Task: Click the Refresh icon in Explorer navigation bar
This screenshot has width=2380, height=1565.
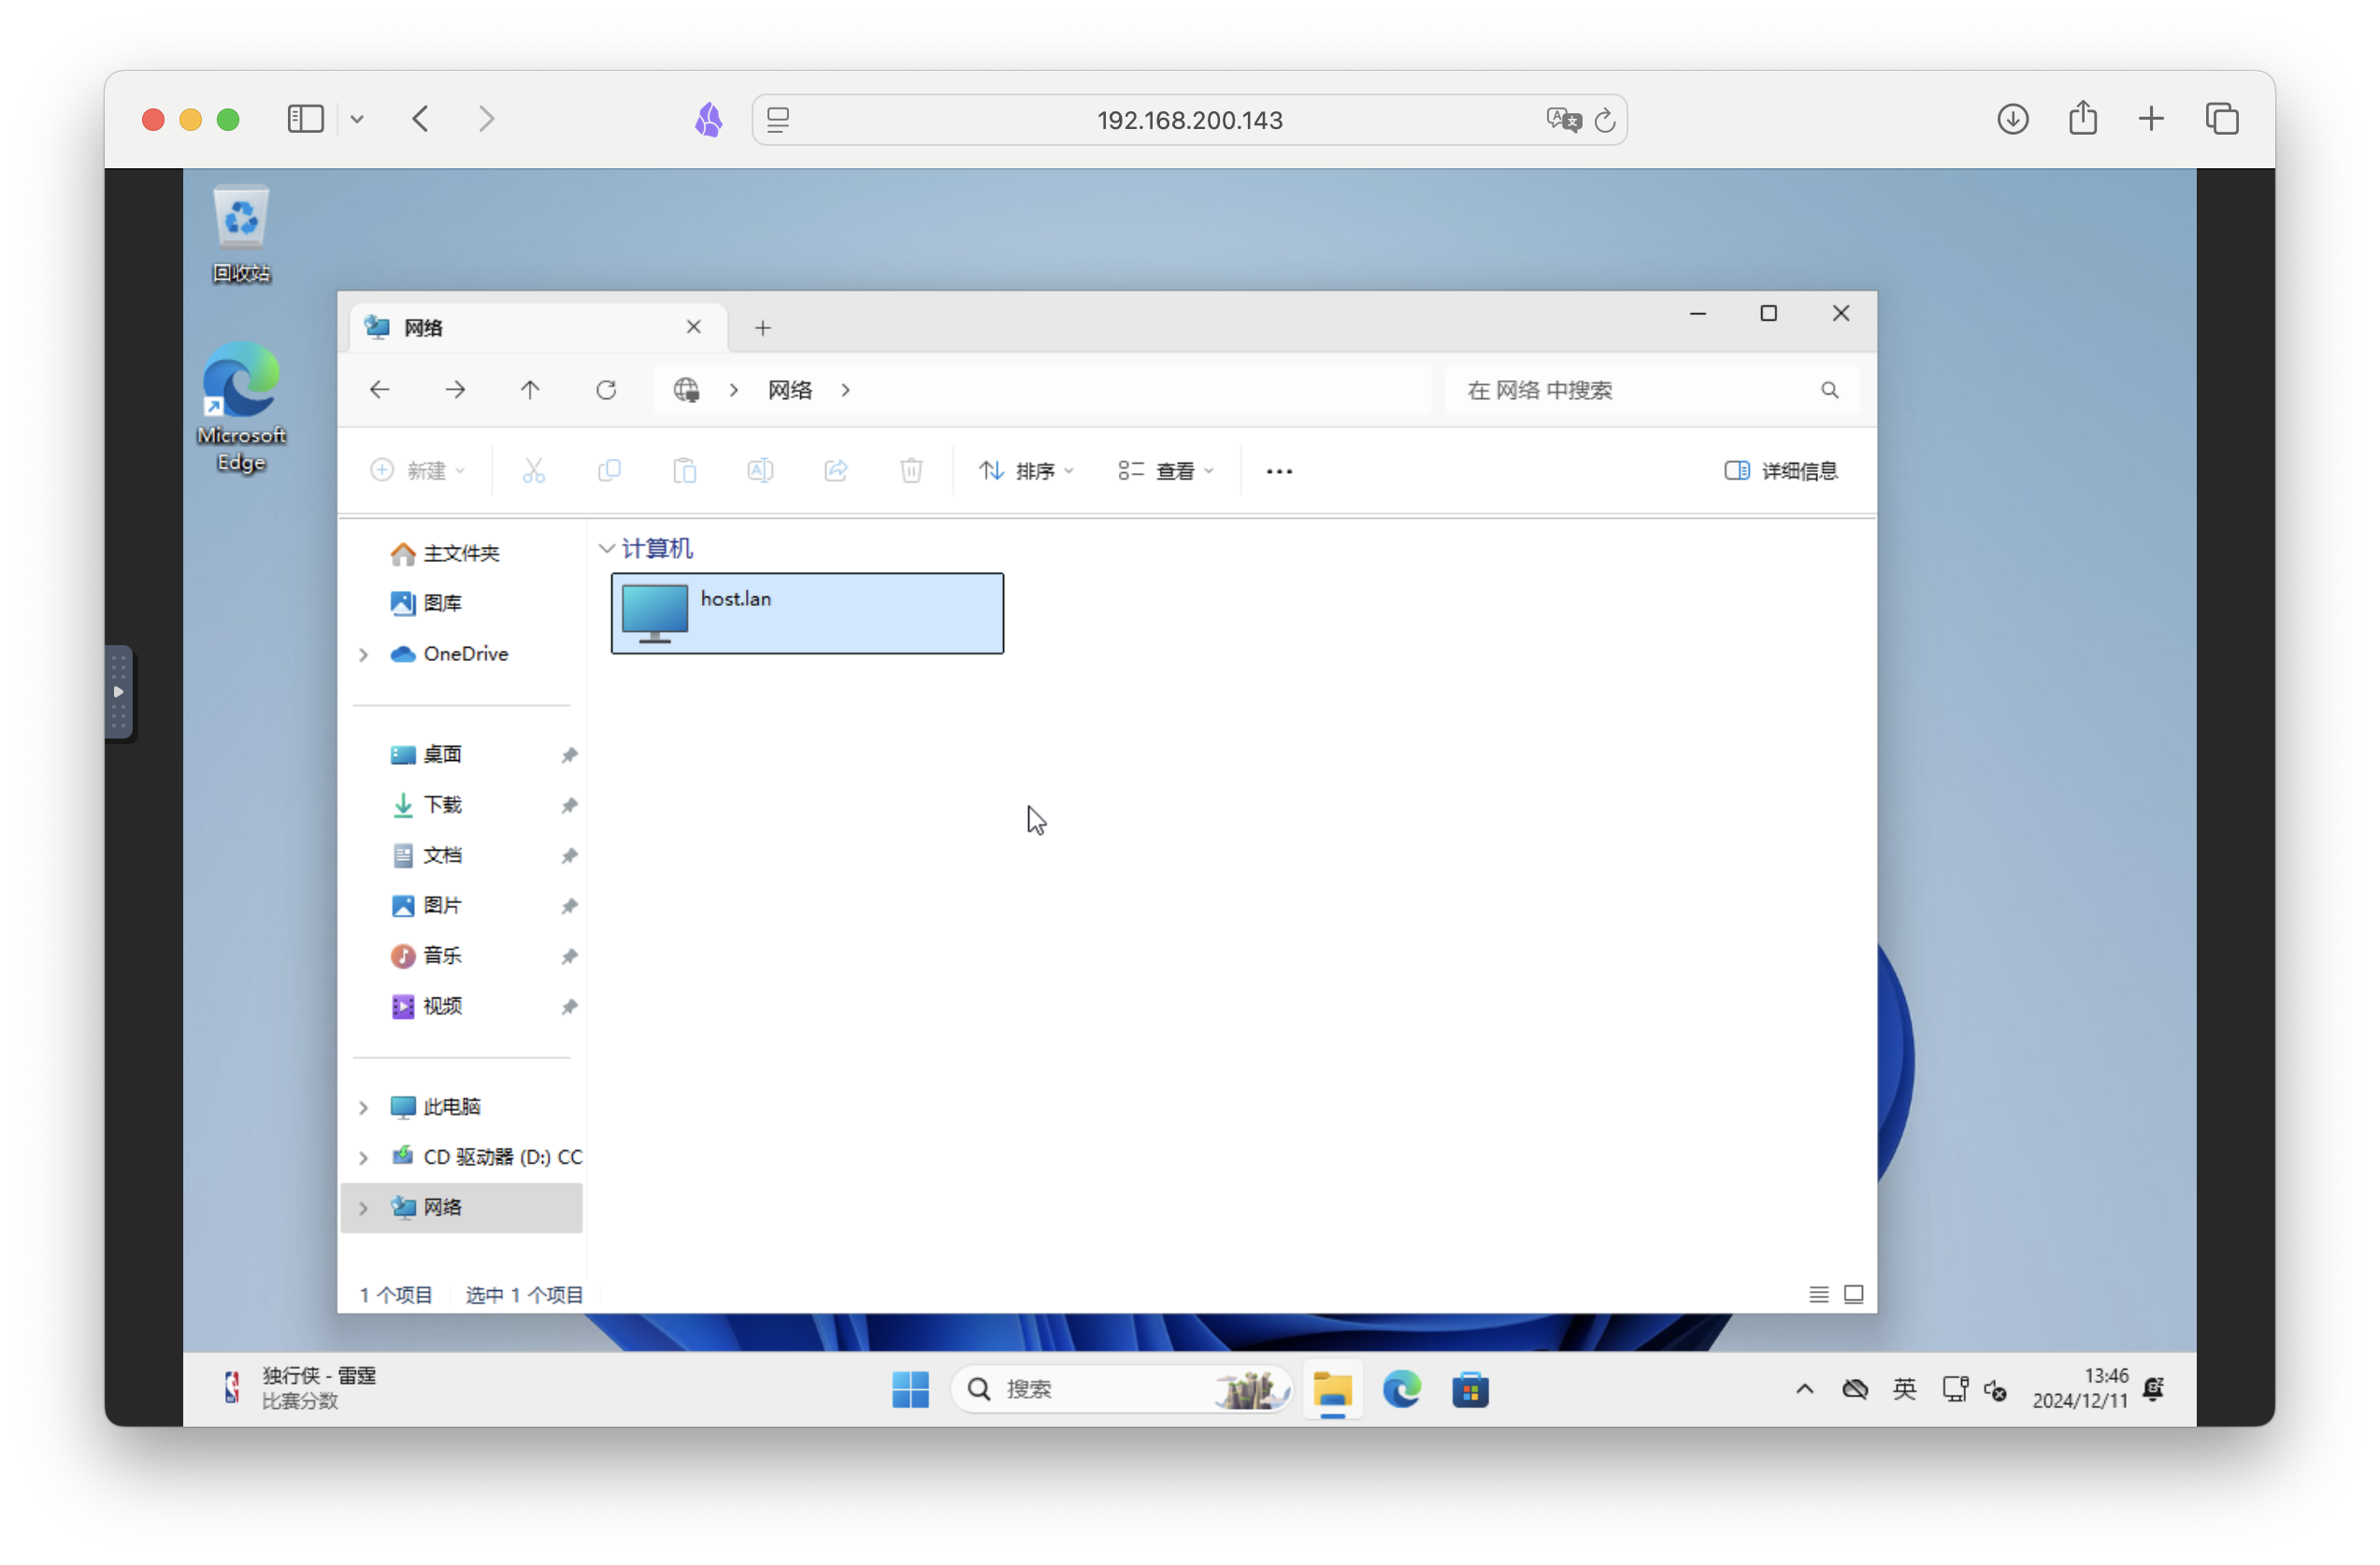Action: (606, 390)
